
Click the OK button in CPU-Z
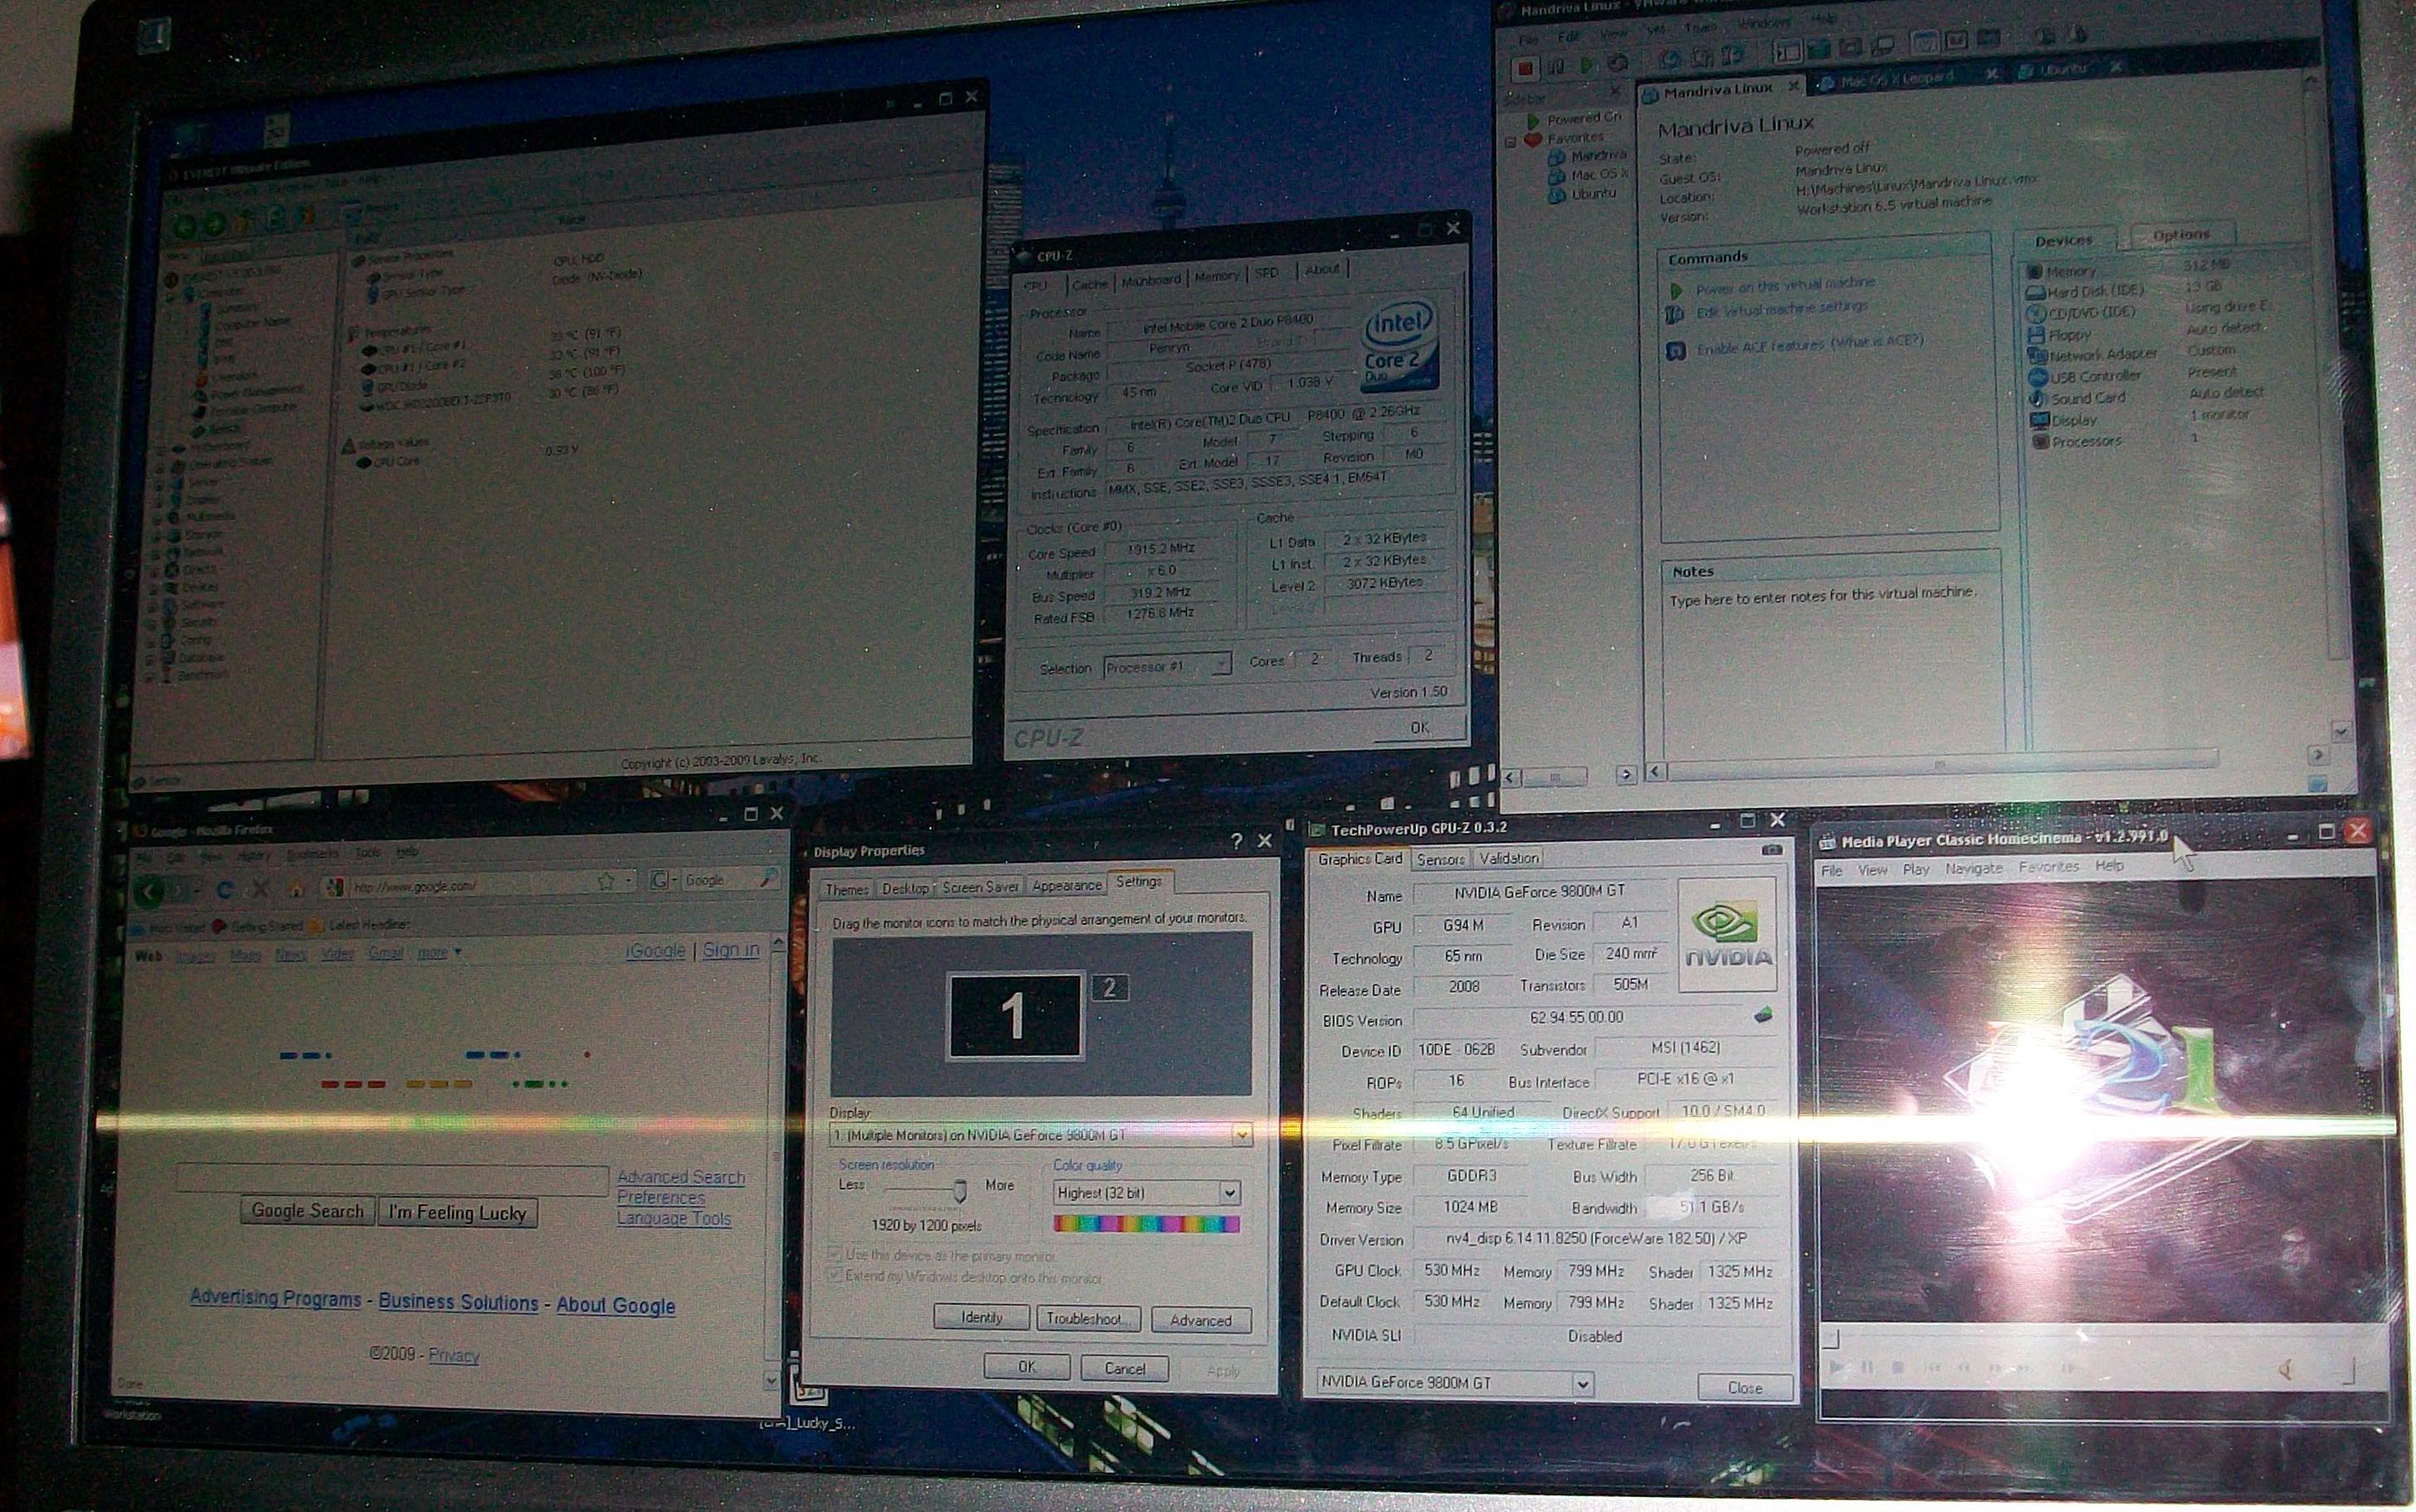point(1419,728)
